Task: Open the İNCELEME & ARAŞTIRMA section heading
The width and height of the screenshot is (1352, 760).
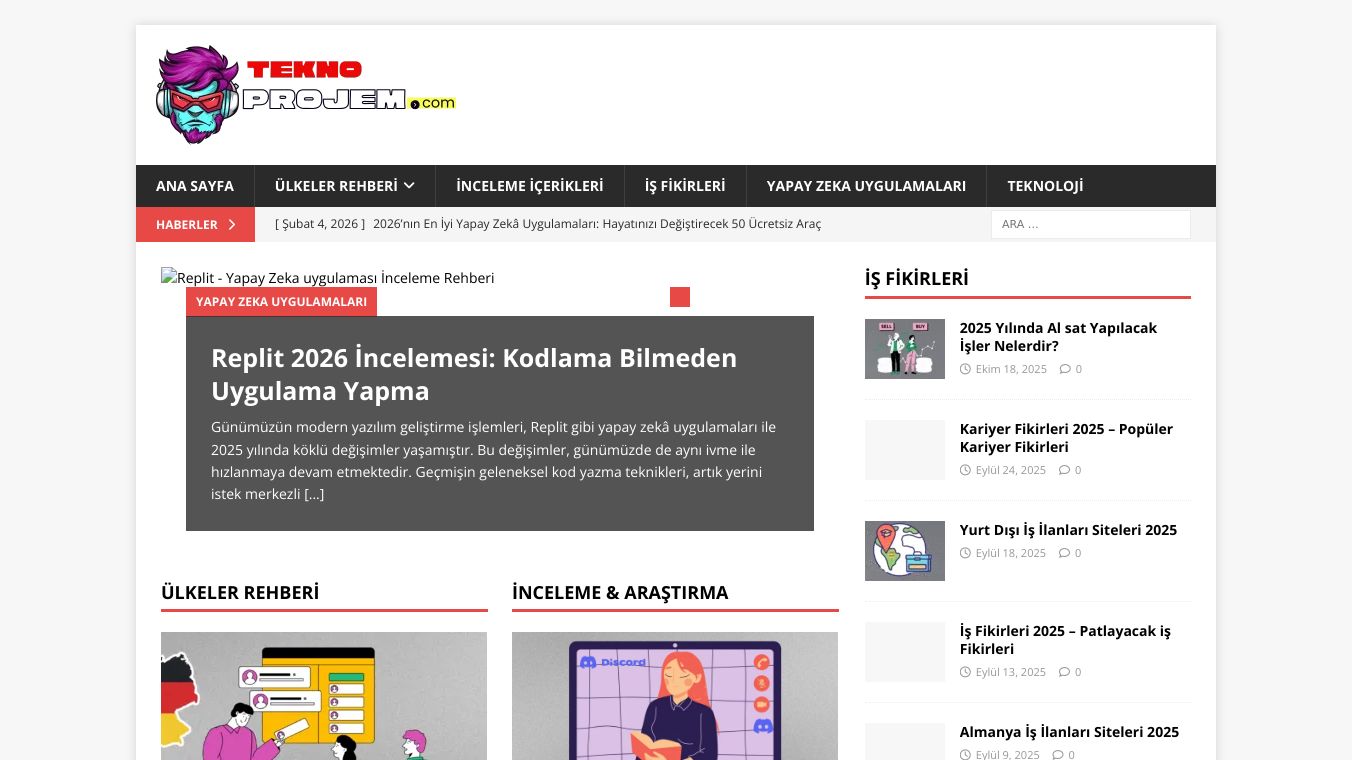Action: (x=620, y=592)
